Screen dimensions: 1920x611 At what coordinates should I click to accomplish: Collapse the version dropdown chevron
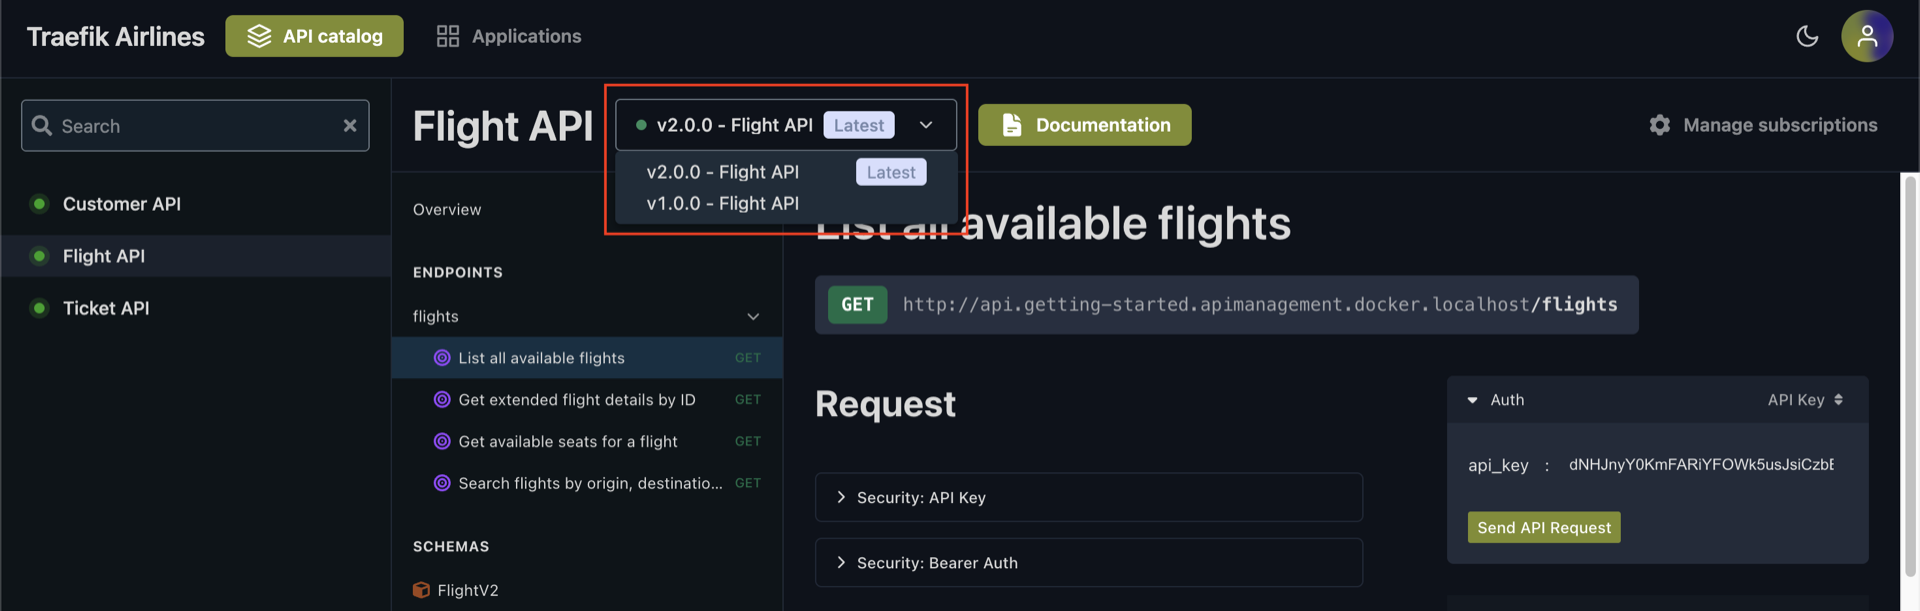pos(926,125)
